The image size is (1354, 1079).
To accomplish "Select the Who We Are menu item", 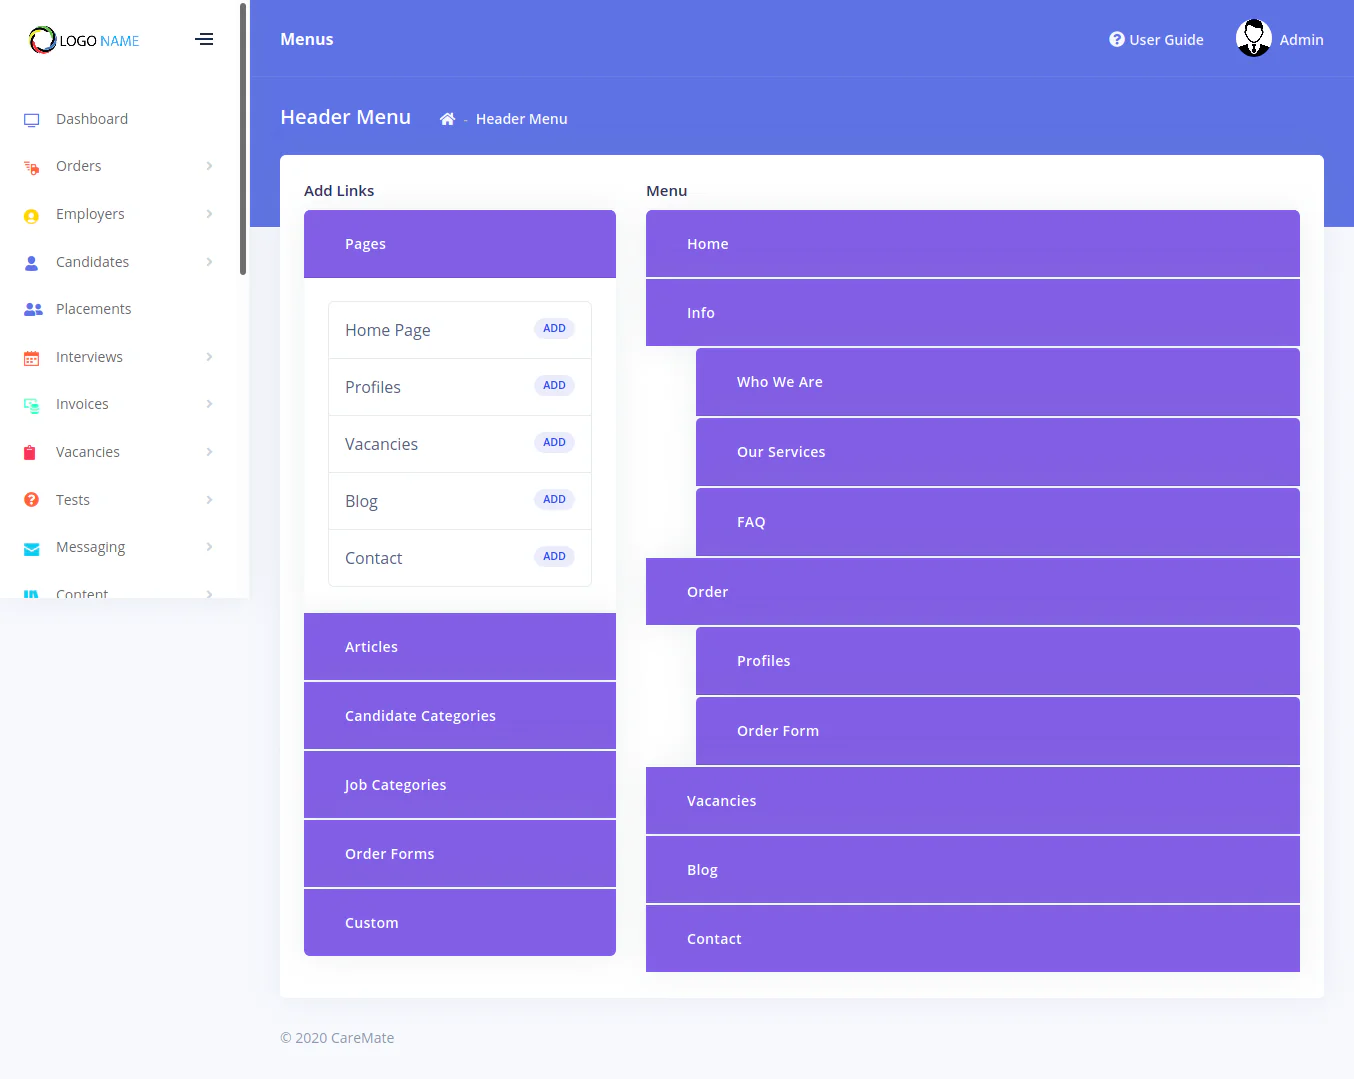I will coord(997,382).
